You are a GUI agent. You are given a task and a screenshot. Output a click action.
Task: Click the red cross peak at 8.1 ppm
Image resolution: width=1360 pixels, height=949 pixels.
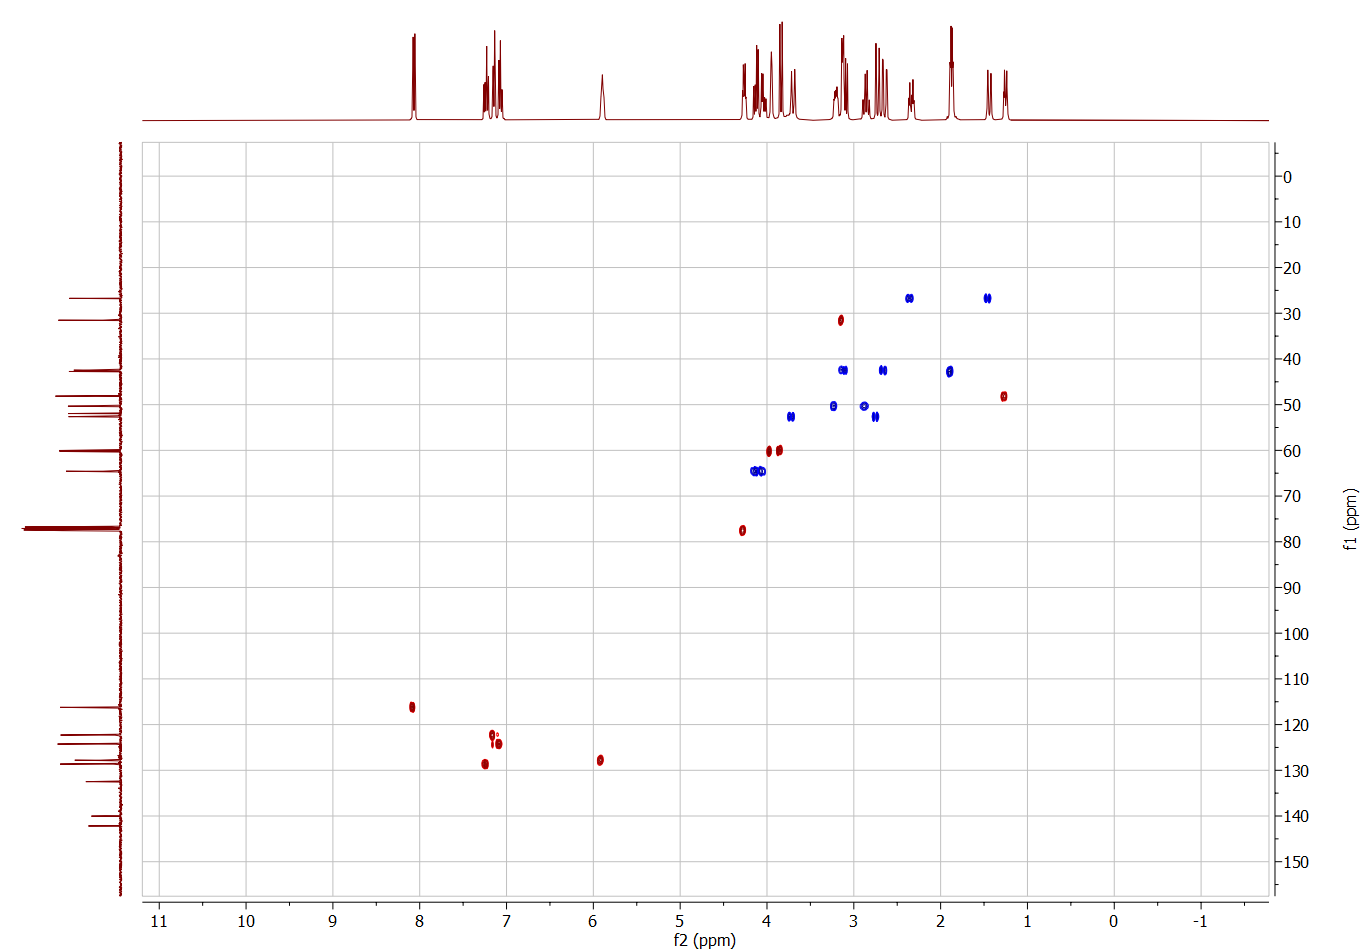click(412, 707)
